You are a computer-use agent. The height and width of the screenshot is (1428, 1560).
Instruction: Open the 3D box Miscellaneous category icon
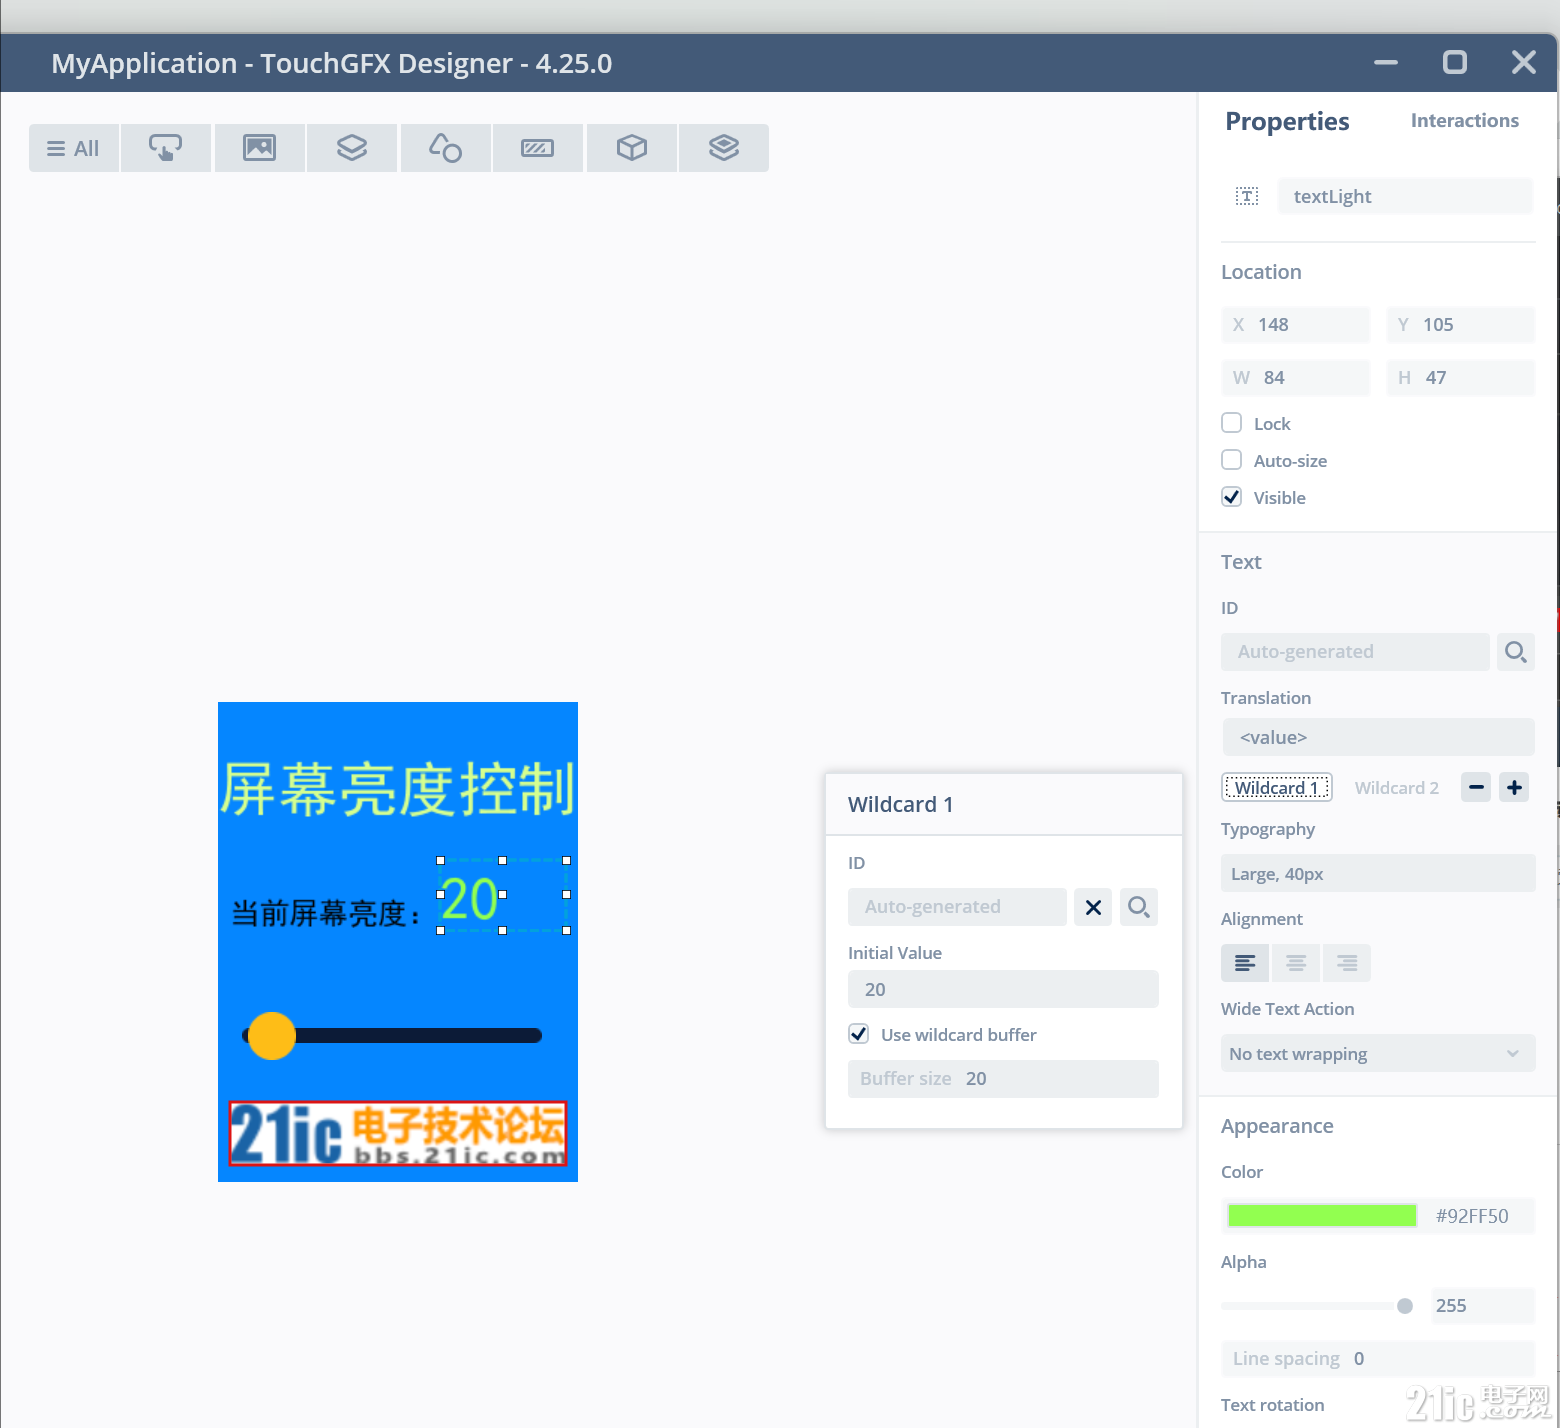point(632,148)
